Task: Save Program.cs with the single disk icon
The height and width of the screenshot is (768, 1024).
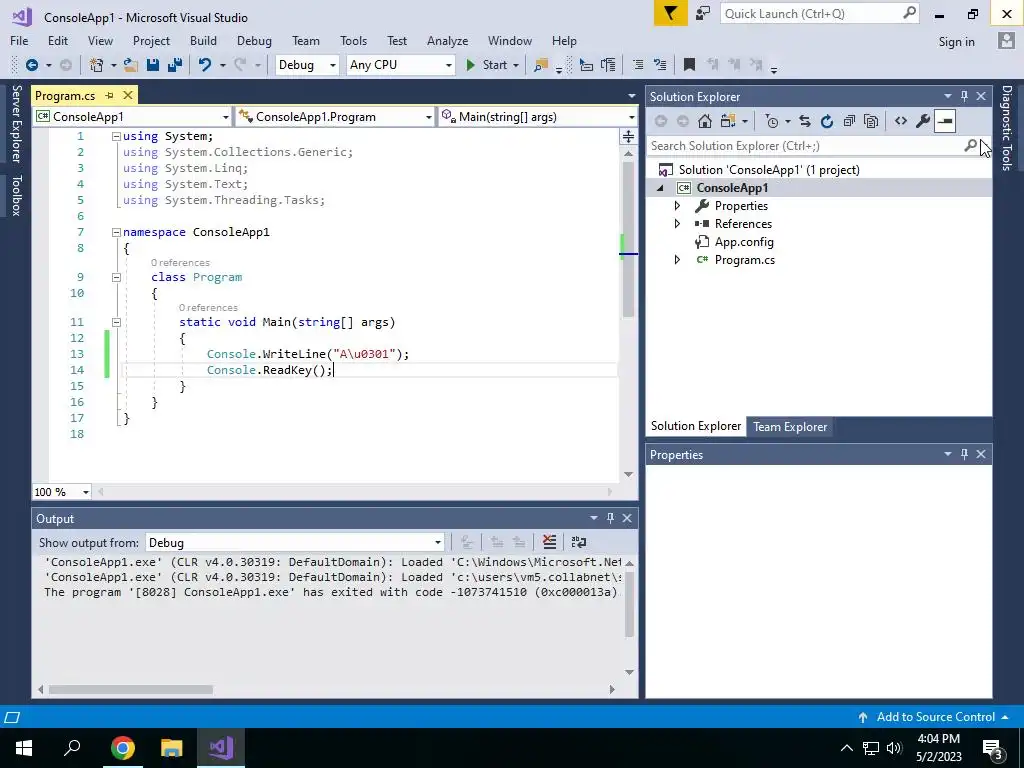Action: (153, 65)
